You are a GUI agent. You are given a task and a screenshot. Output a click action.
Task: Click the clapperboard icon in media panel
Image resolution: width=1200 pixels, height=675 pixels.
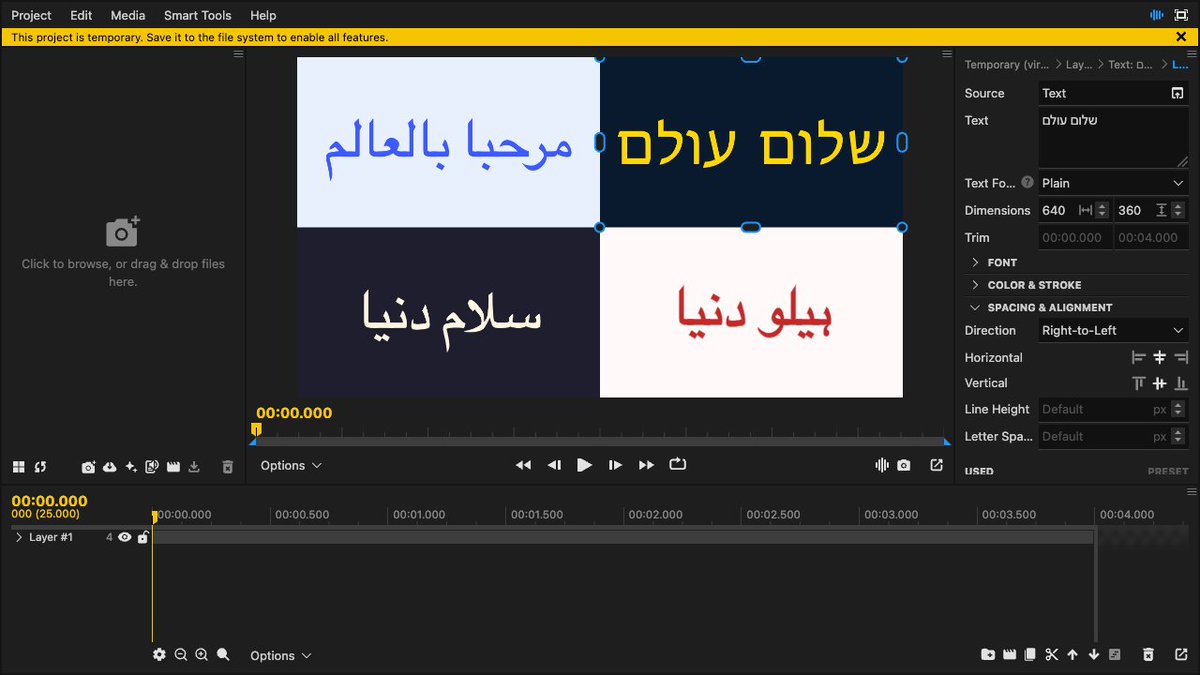tap(173, 467)
